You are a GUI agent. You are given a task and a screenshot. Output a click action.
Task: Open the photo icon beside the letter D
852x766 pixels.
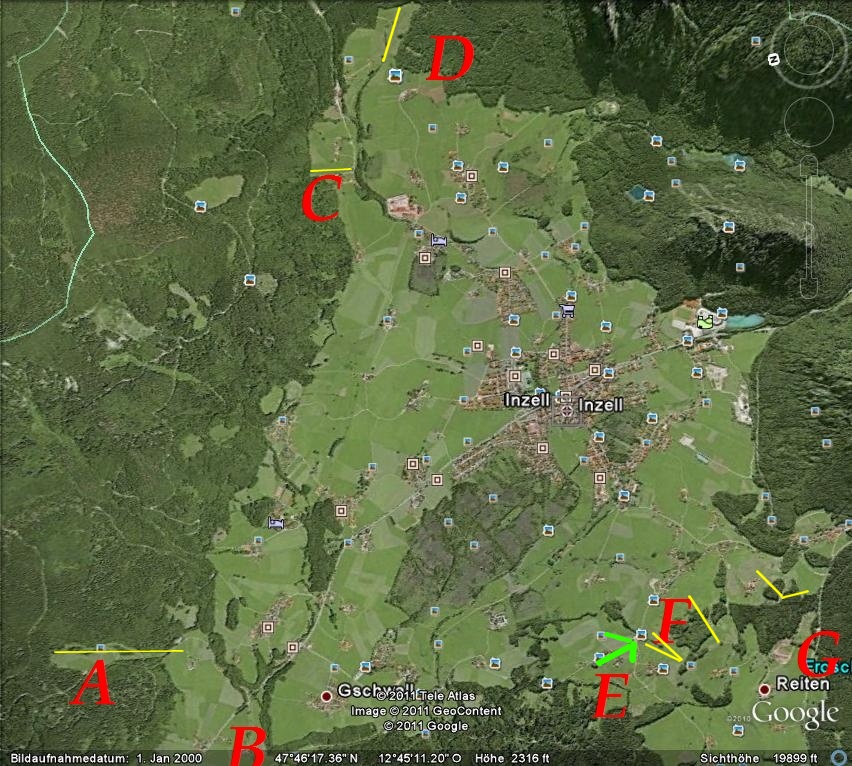[x=395, y=75]
